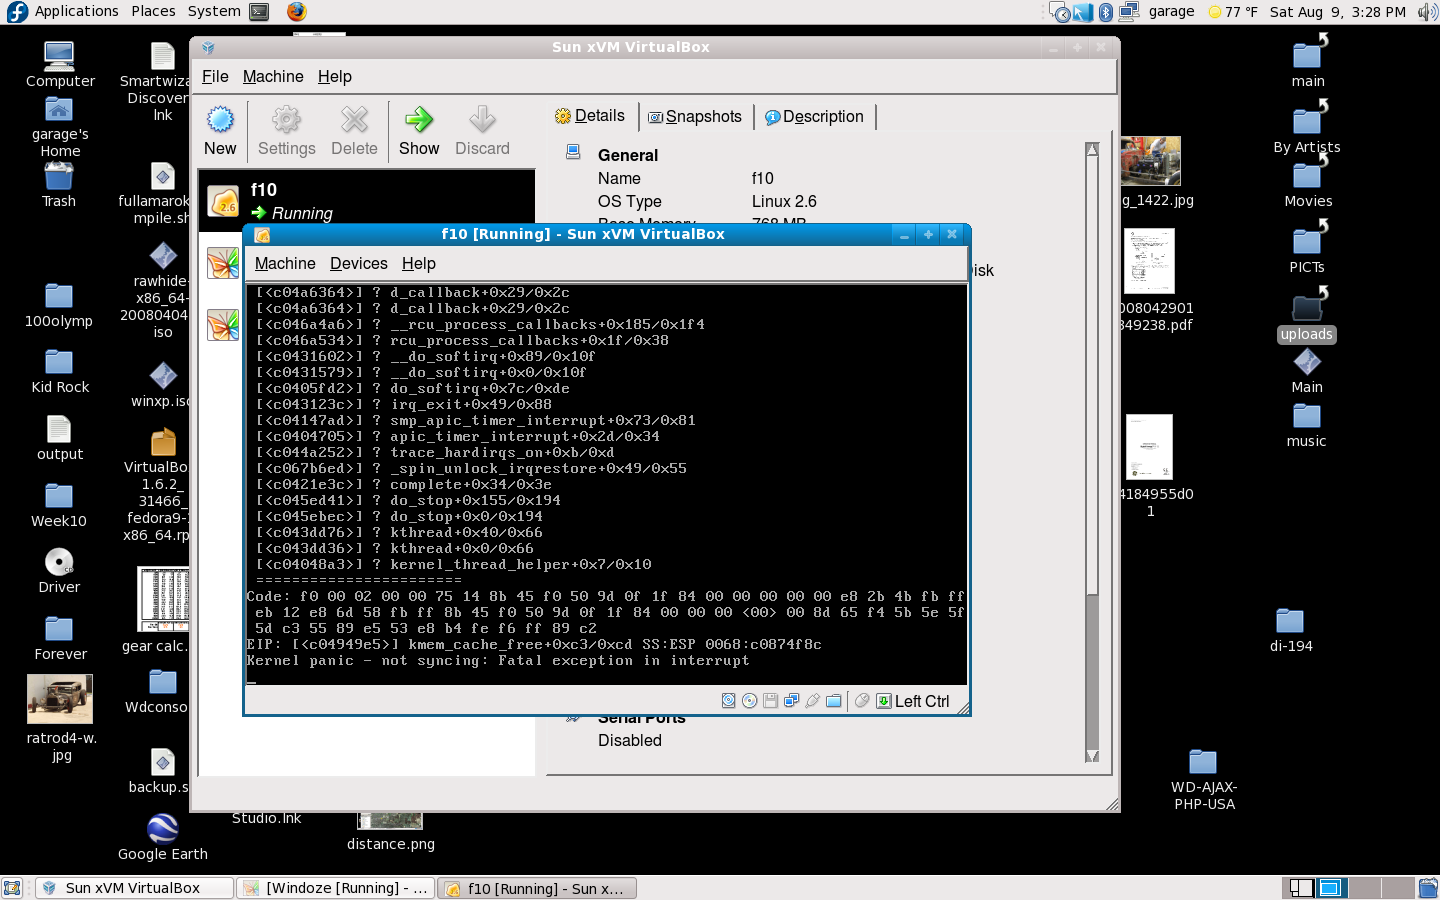This screenshot has width=1440, height=900.
Task: Select the 100olymp folder on desktop
Action: click(x=59, y=306)
